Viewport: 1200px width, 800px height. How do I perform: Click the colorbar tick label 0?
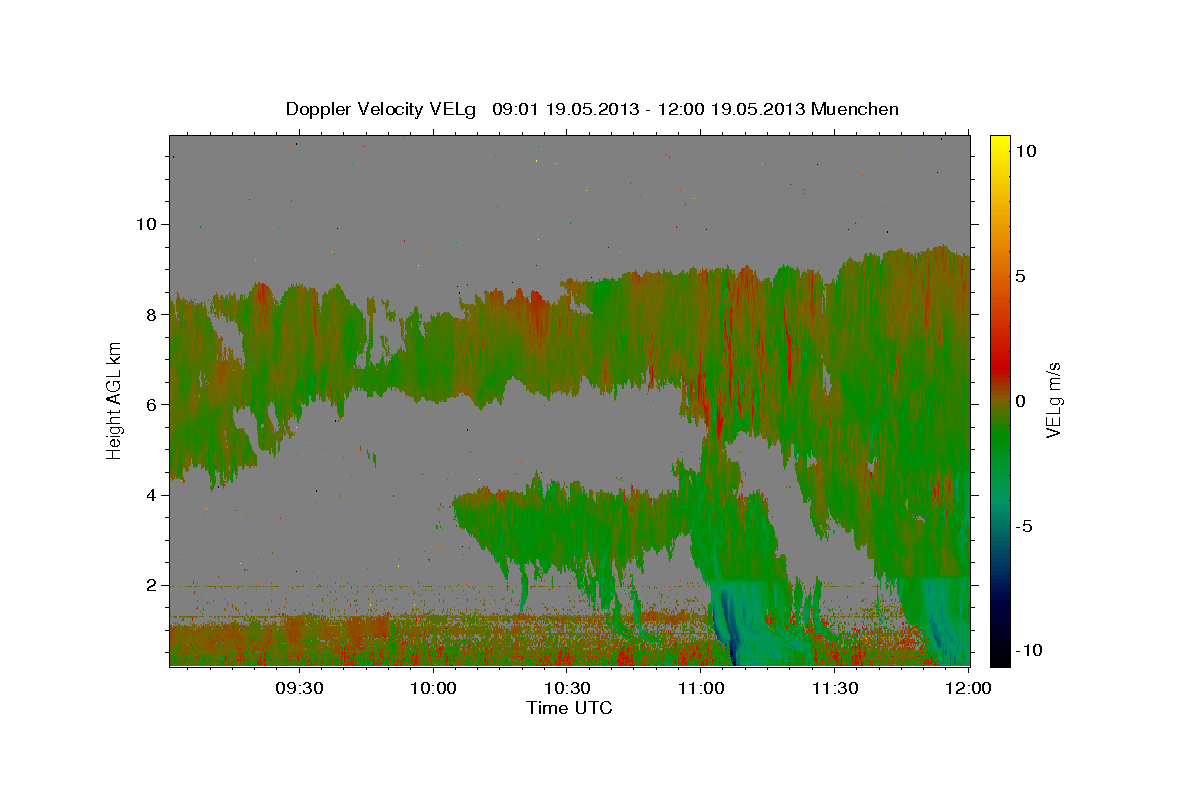pyautogui.click(x=1022, y=401)
